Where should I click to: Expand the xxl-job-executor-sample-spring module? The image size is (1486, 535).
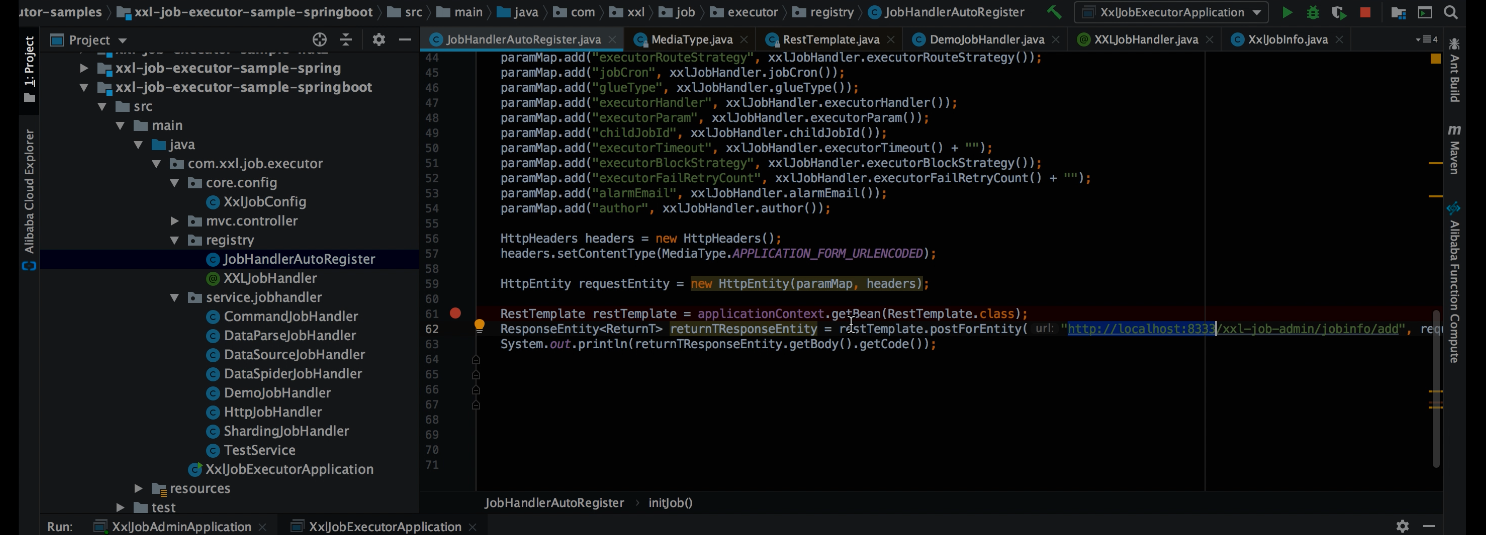pyautogui.click(x=86, y=69)
